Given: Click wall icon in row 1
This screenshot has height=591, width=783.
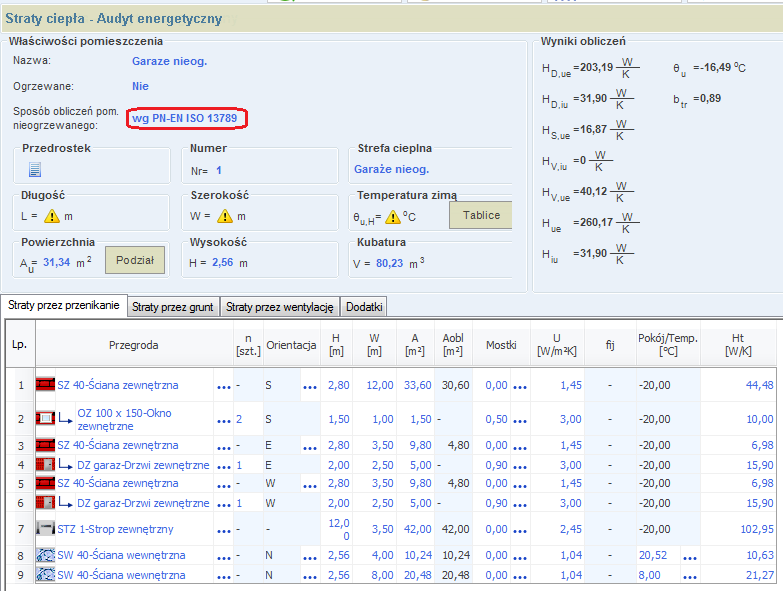Looking at the screenshot, I should pos(45,385).
